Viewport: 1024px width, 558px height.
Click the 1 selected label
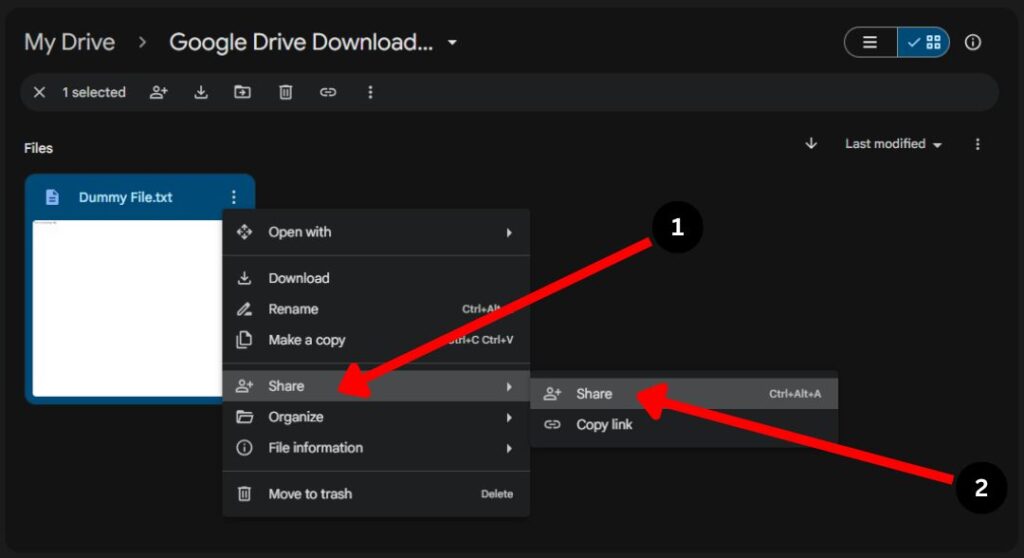(x=94, y=92)
